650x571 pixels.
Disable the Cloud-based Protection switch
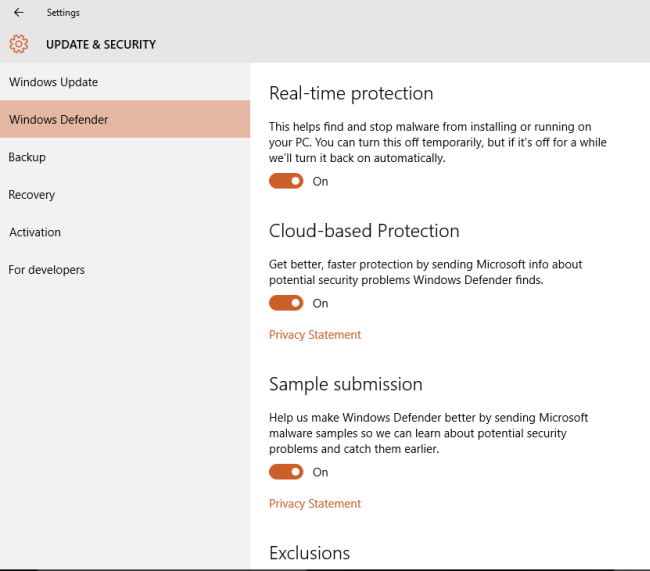click(x=286, y=303)
